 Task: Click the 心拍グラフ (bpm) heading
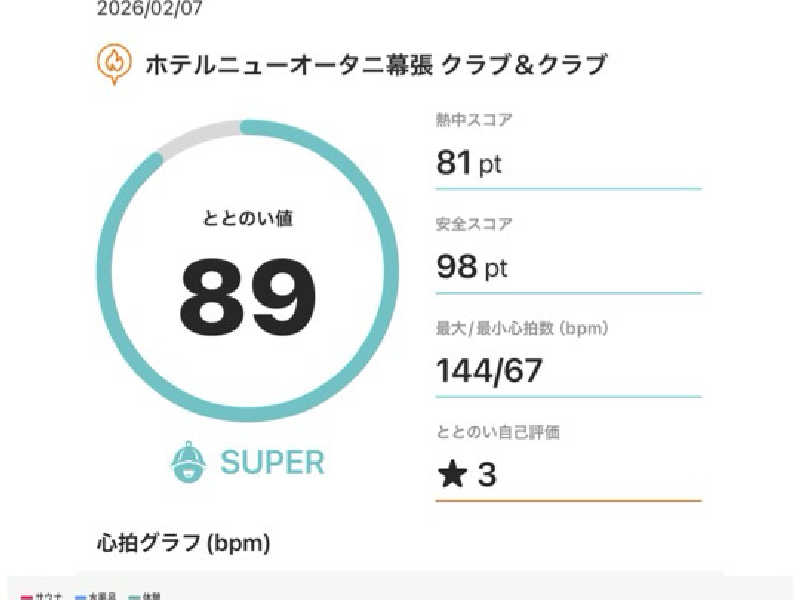pyautogui.click(x=182, y=544)
